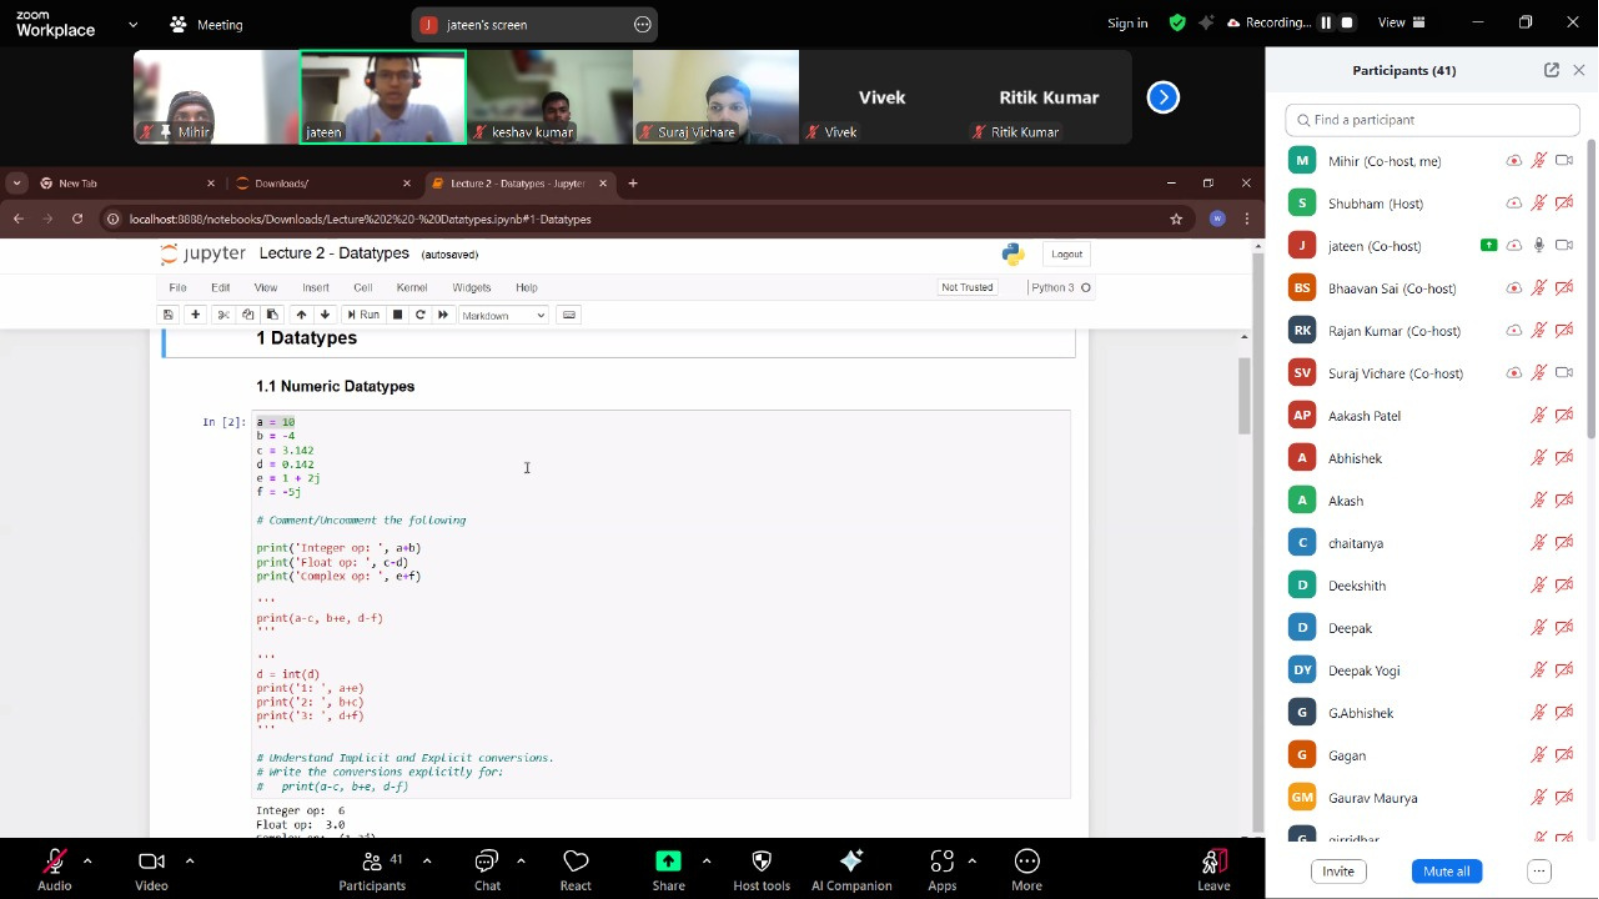
Task: Expand share options arrow next to Share
Action: [x=707, y=860]
